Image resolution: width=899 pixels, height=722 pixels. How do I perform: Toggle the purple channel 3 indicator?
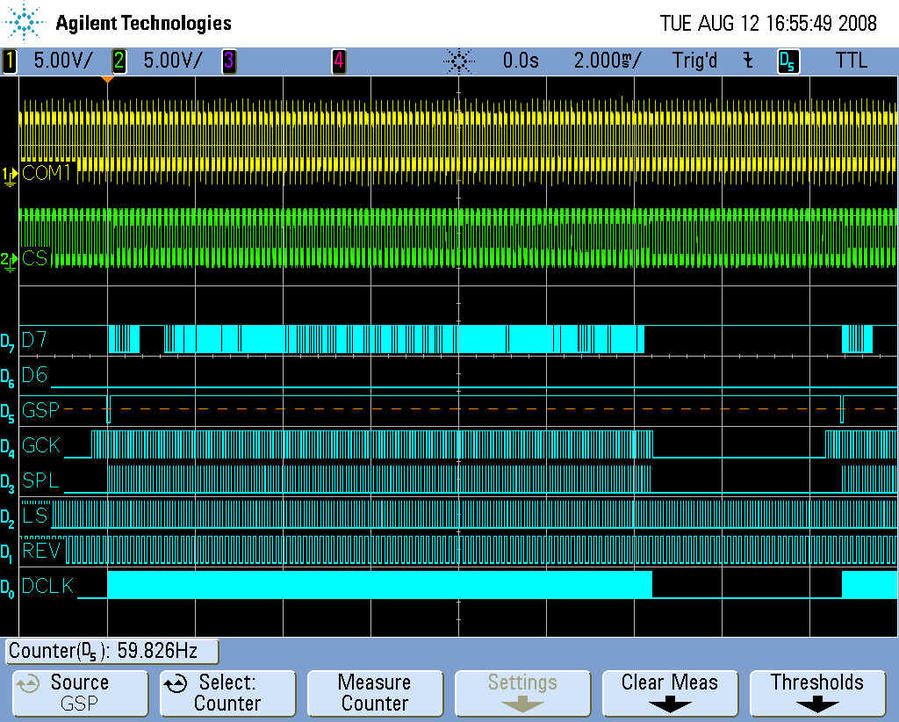pyautogui.click(x=229, y=61)
